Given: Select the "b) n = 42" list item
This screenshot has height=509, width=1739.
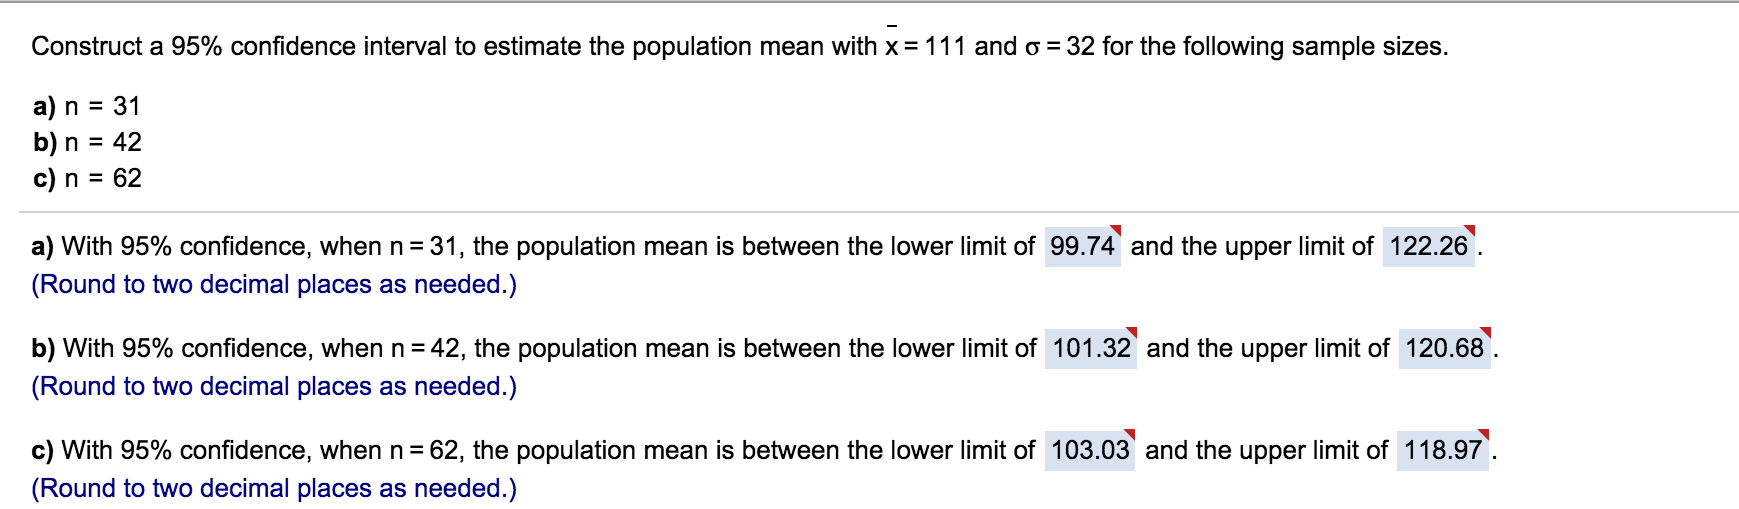Looking at the screenshot, I should coord(87,142).
